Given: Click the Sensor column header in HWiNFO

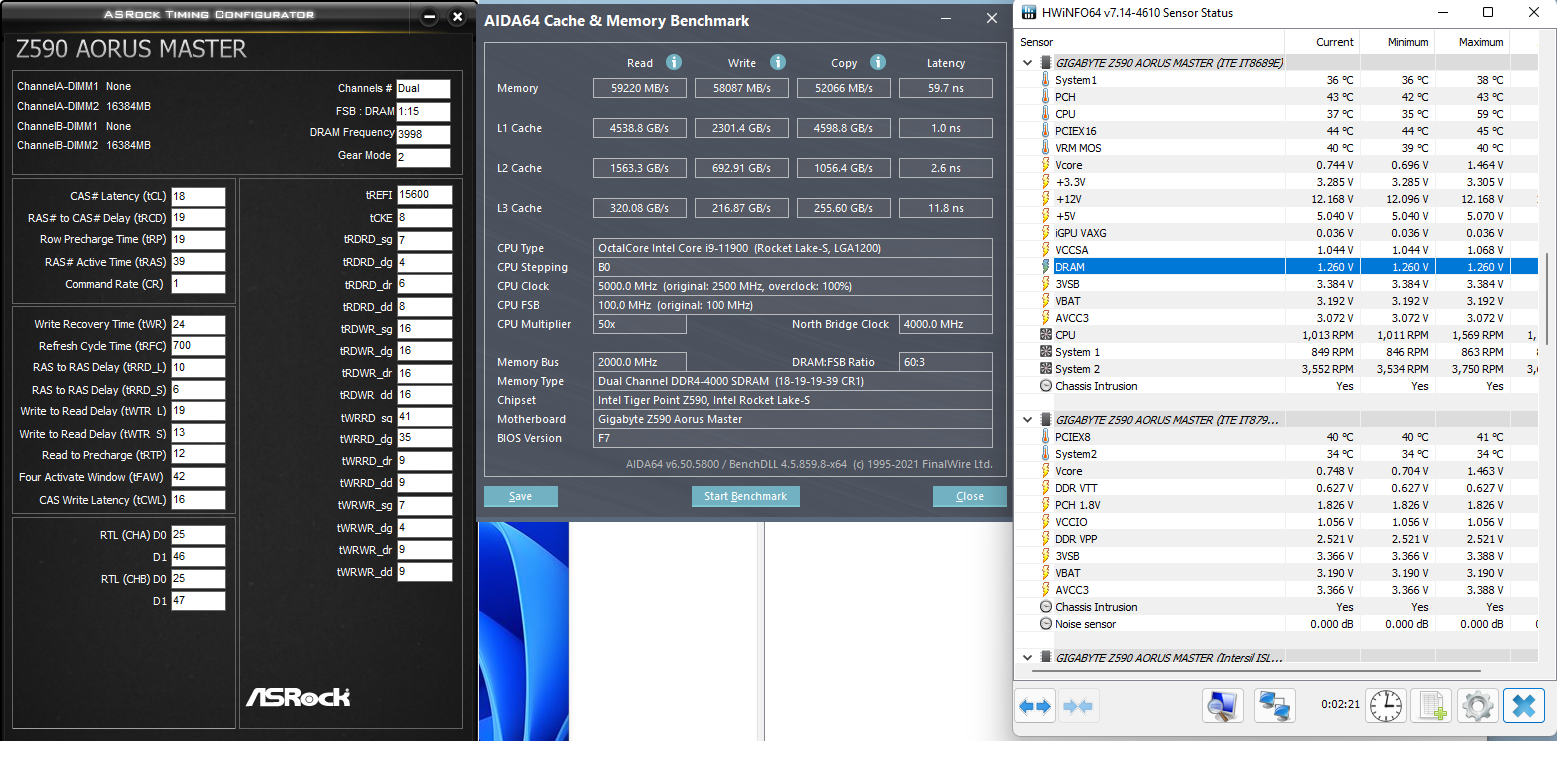Looking at the screenshot, I should (1150, 42).
